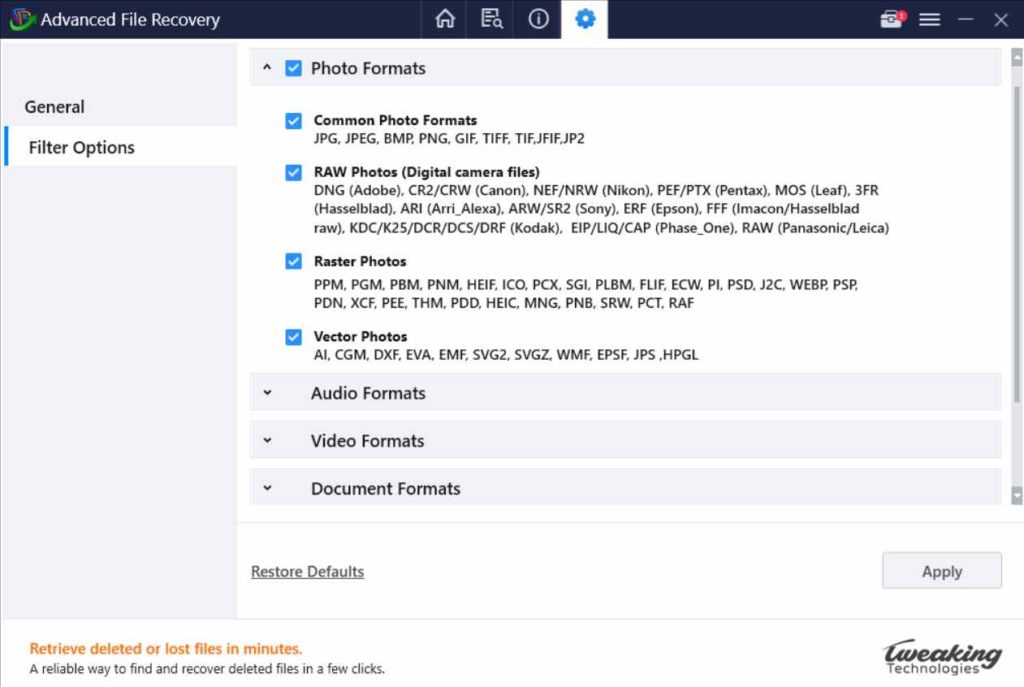1024x687 pixels.
Task: Click the 'Raster Photos' label
Action: [x=360, y=261]
